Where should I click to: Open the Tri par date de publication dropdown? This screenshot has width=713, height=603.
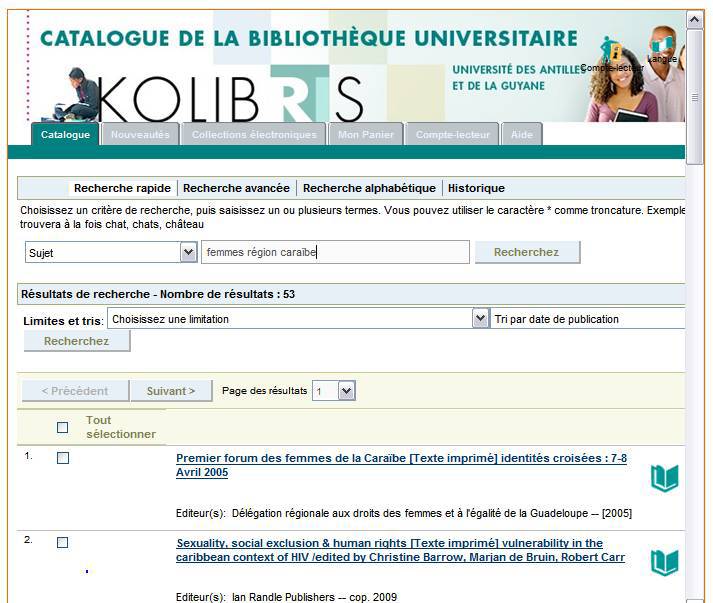tap(588, 319)
